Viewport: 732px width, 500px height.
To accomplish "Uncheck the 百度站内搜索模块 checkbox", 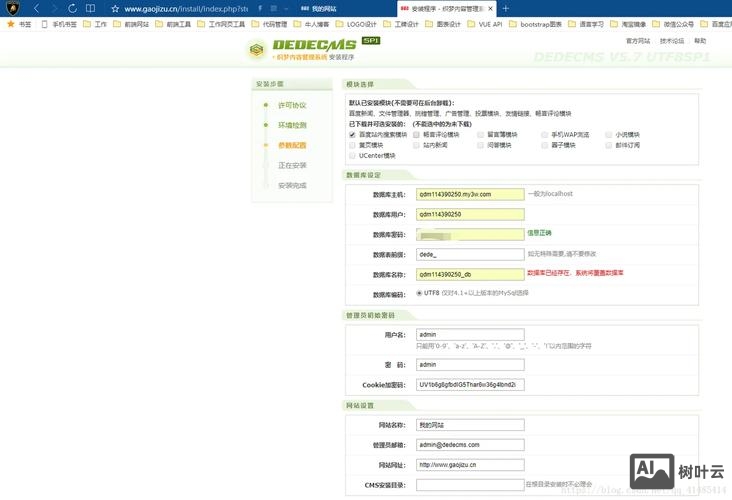I will click(352, 134).
